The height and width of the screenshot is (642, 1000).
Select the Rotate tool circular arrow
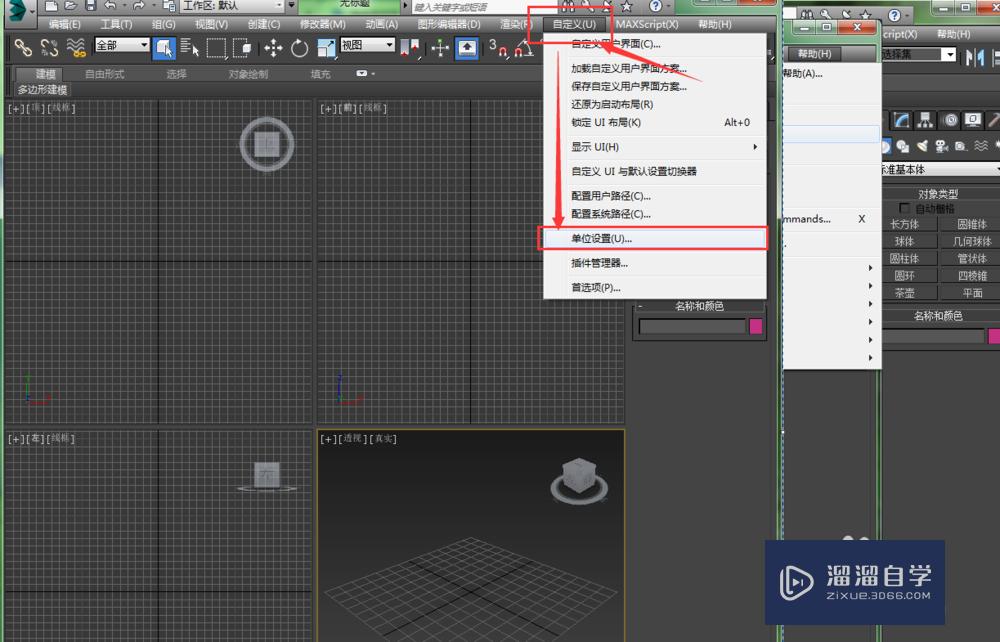coord(299,48)
